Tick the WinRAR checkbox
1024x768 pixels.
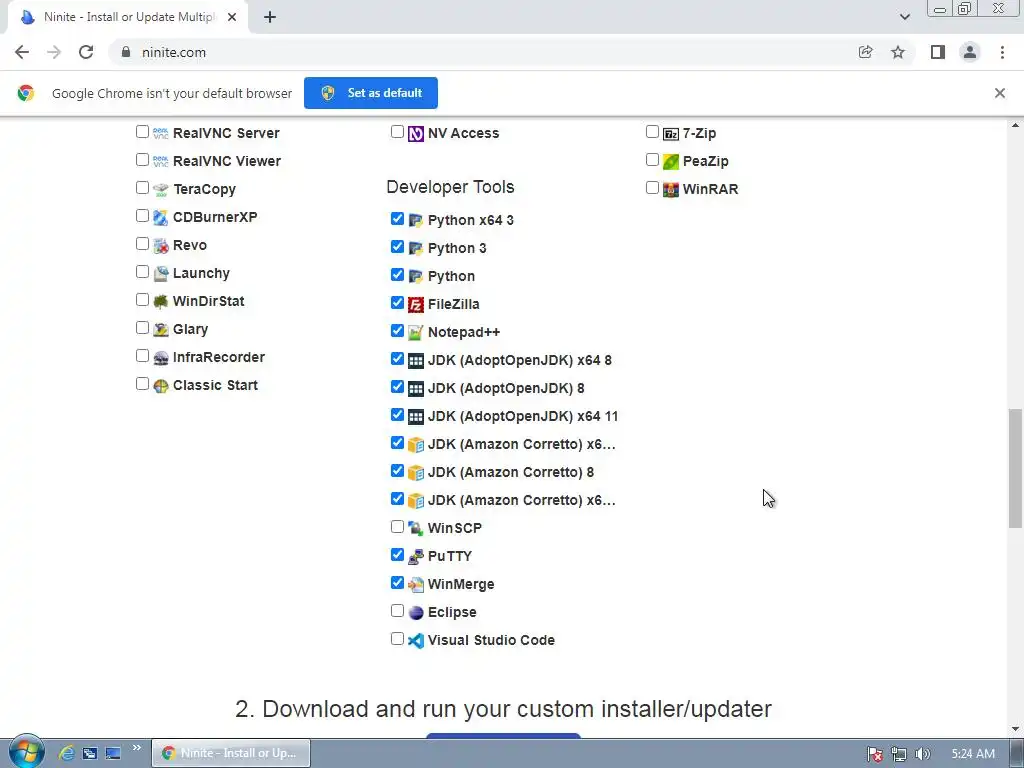[652, 188]
